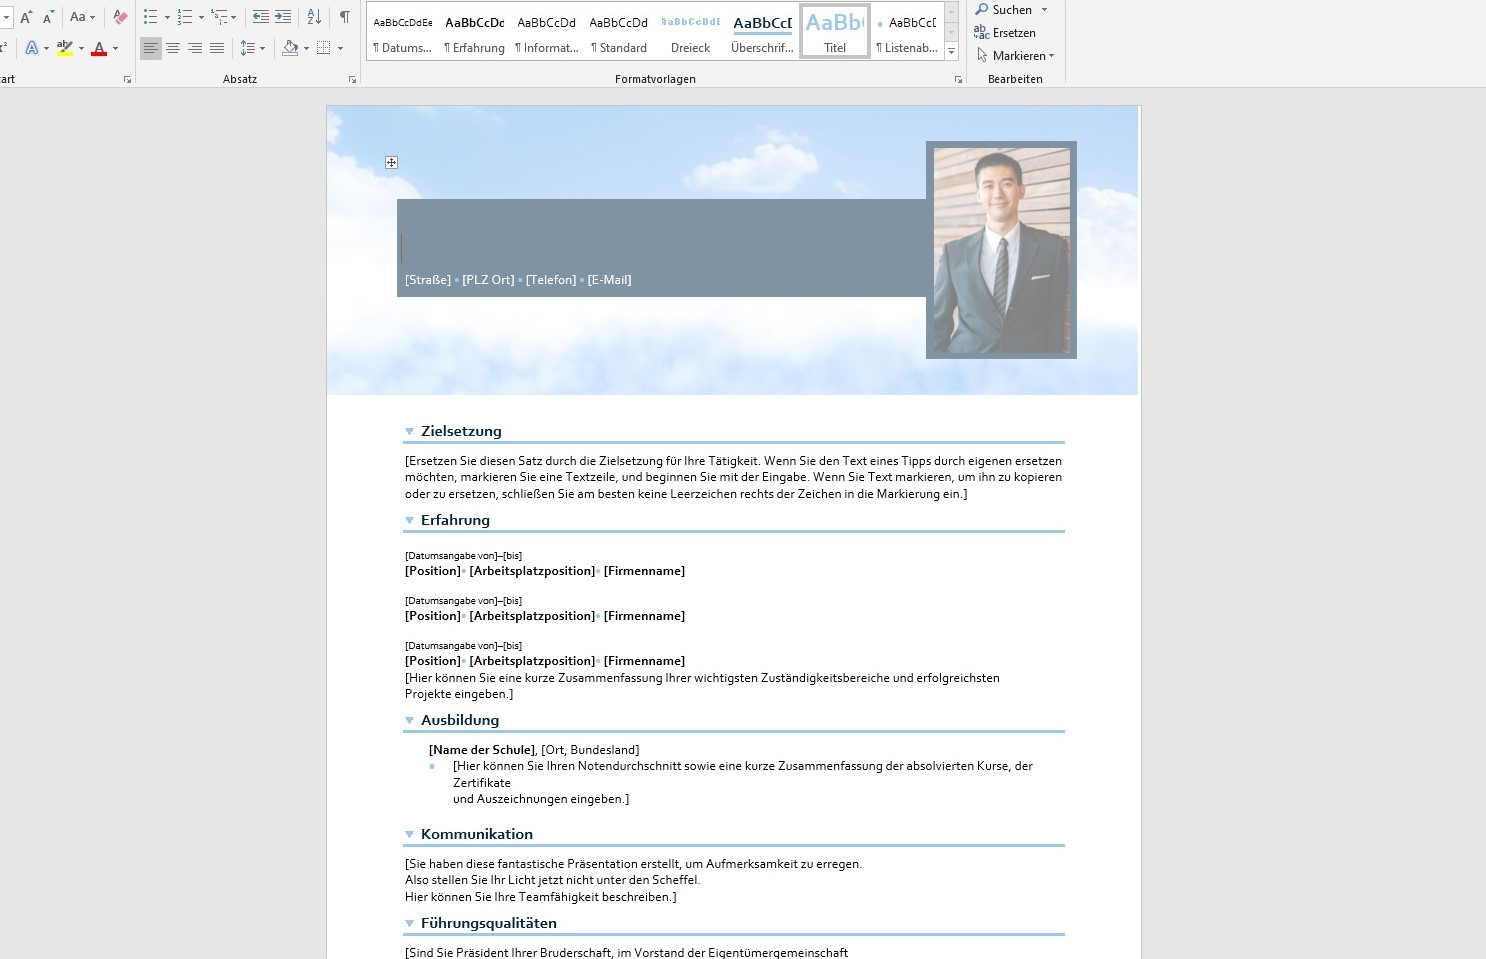This screenshot has height=959, width=1486.
Task: Toggle paragraph marks display
Action: (345, 17)
